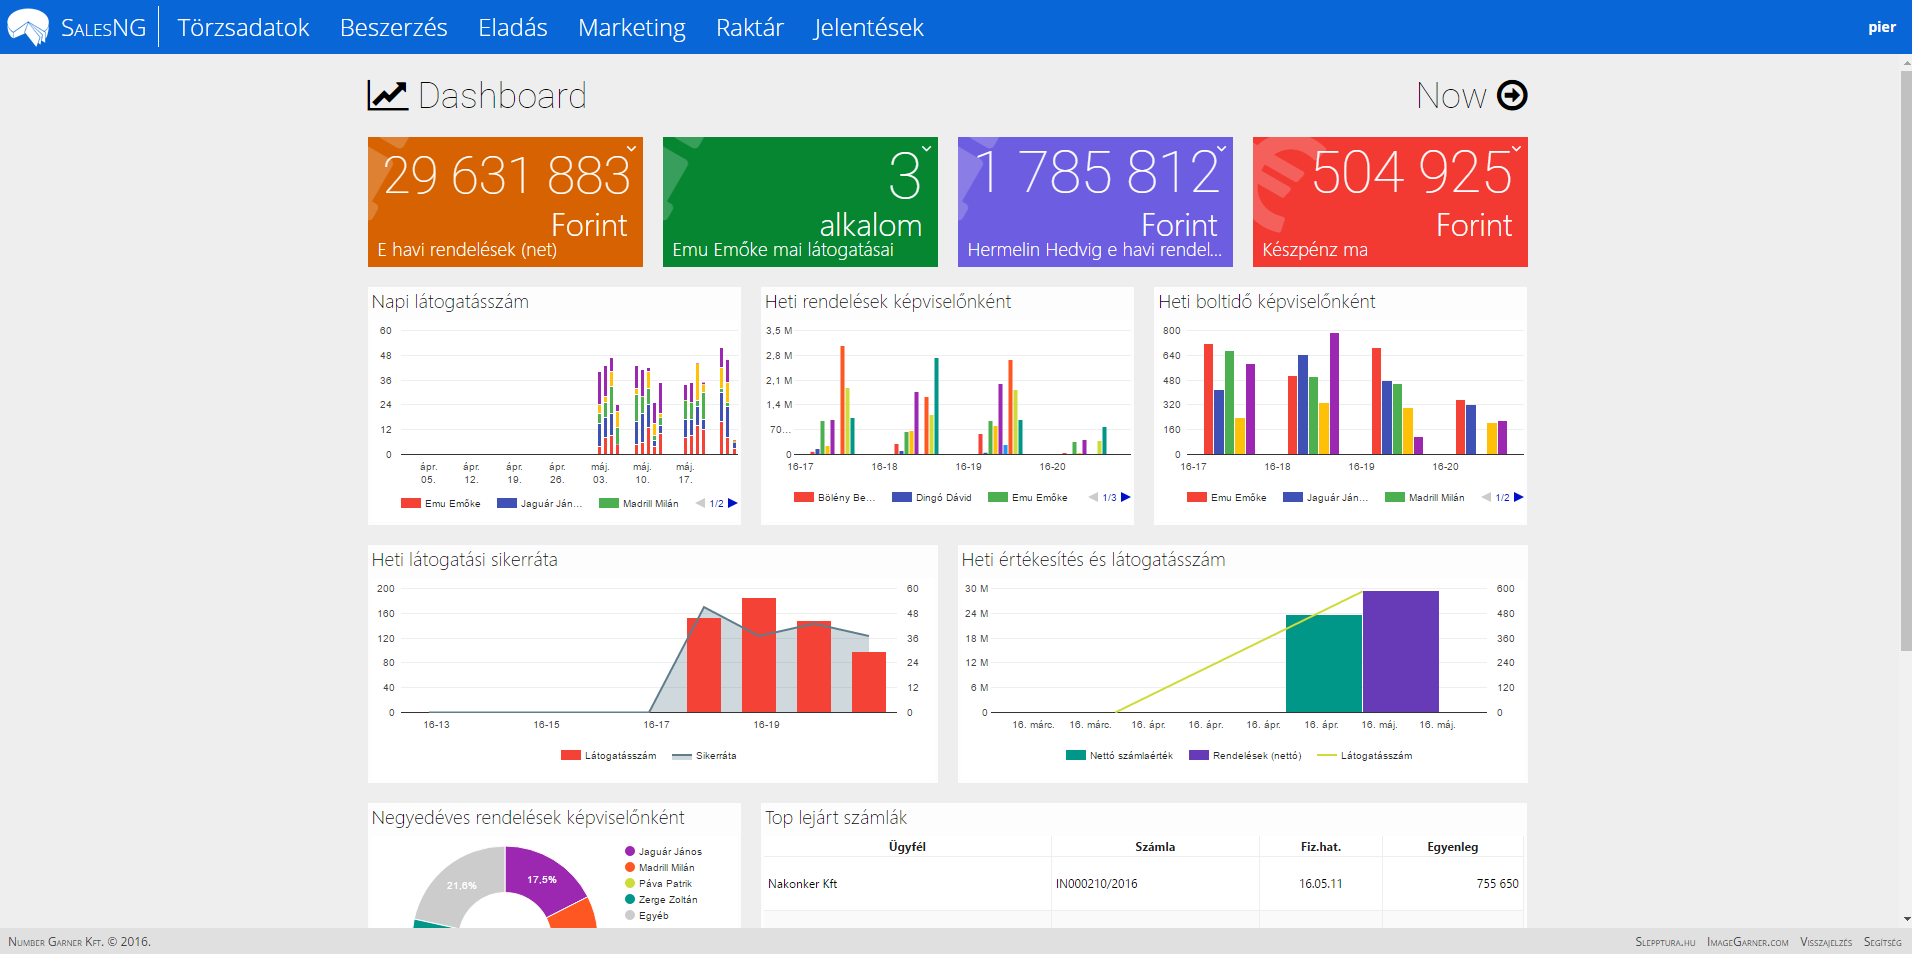Viewport: 1912px width, 954px height.
Task: Next legend page in Heti boltidő képviselőnként
Action: pyautogui.click(x=1519, y=497)
